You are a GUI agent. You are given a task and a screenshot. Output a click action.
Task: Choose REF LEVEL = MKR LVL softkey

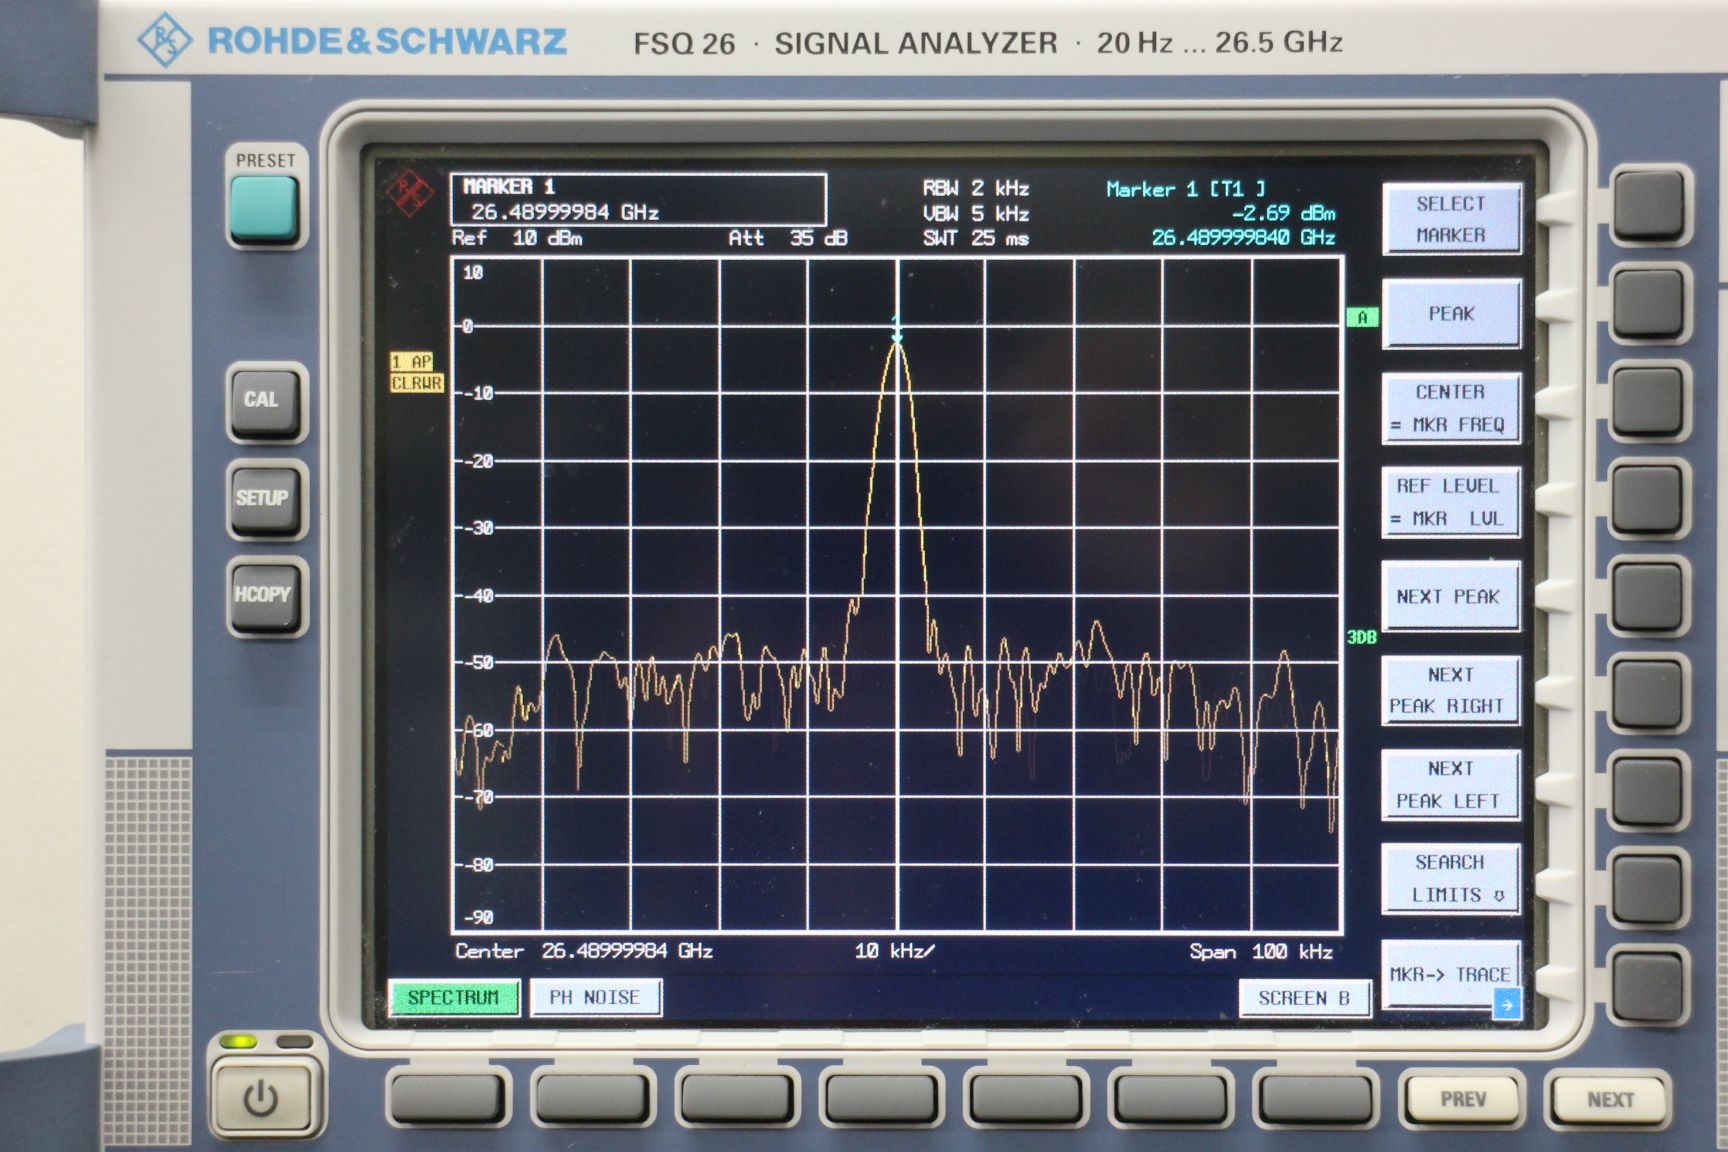(1451, 502)
